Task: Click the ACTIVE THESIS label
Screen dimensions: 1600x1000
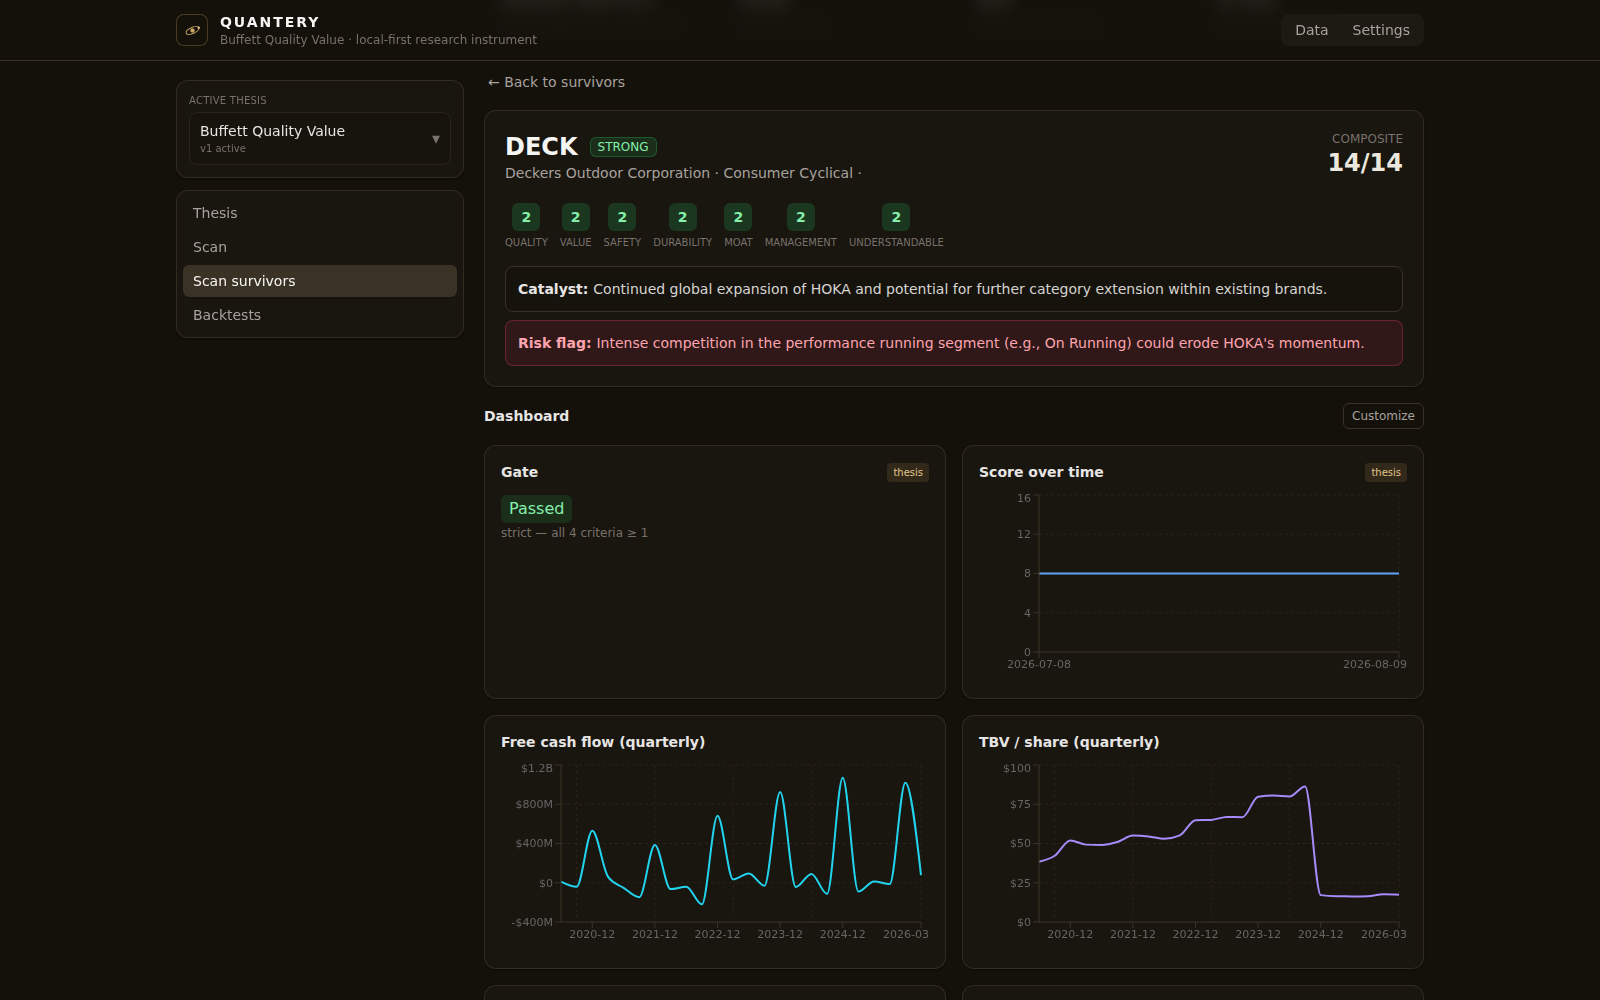Action: 228,100
